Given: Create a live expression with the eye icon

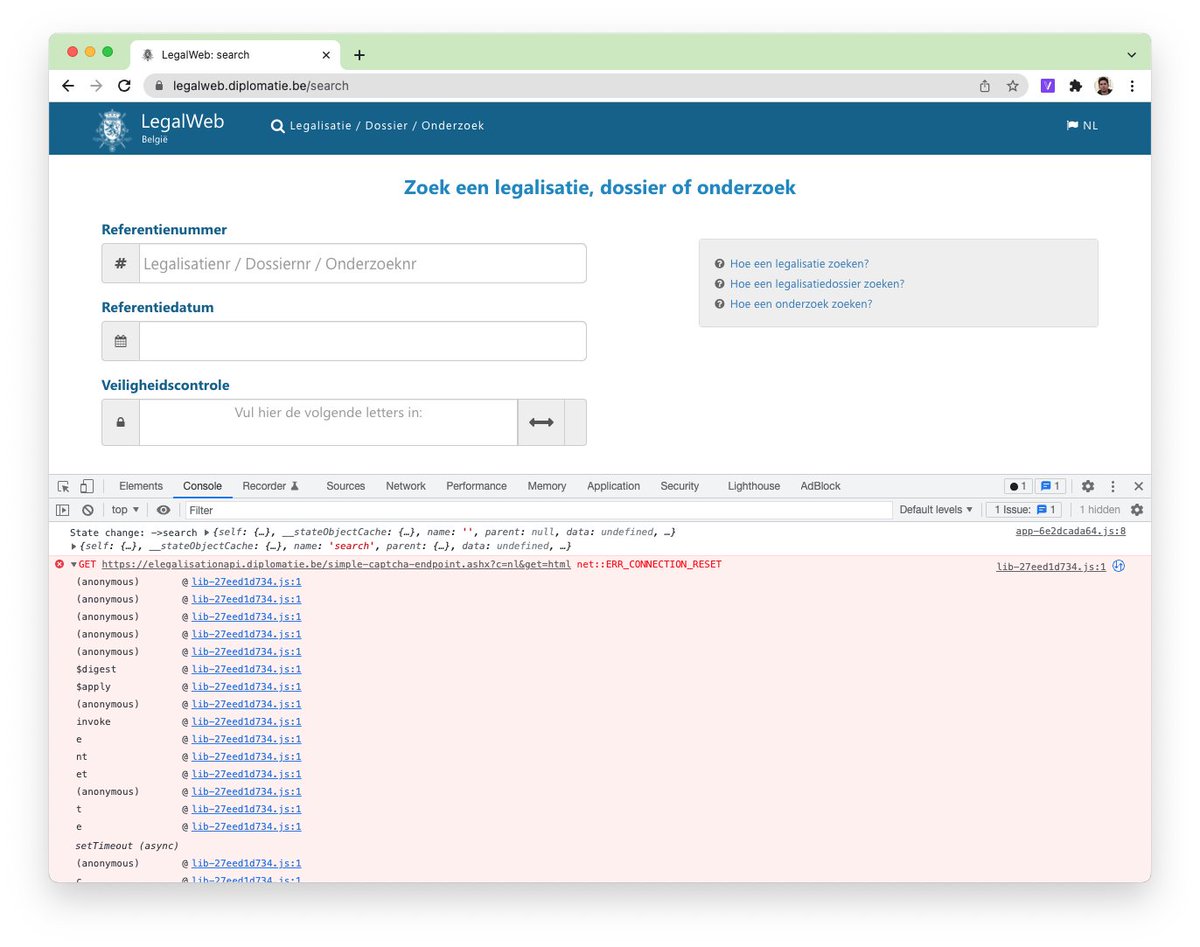Looking at the screenshot, I should point(163,510).
